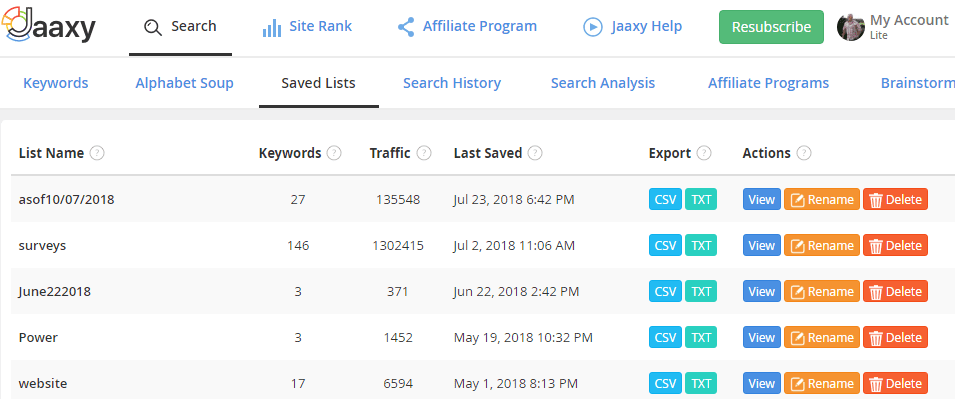
Task: View the Power list
Action: (761, 337)
